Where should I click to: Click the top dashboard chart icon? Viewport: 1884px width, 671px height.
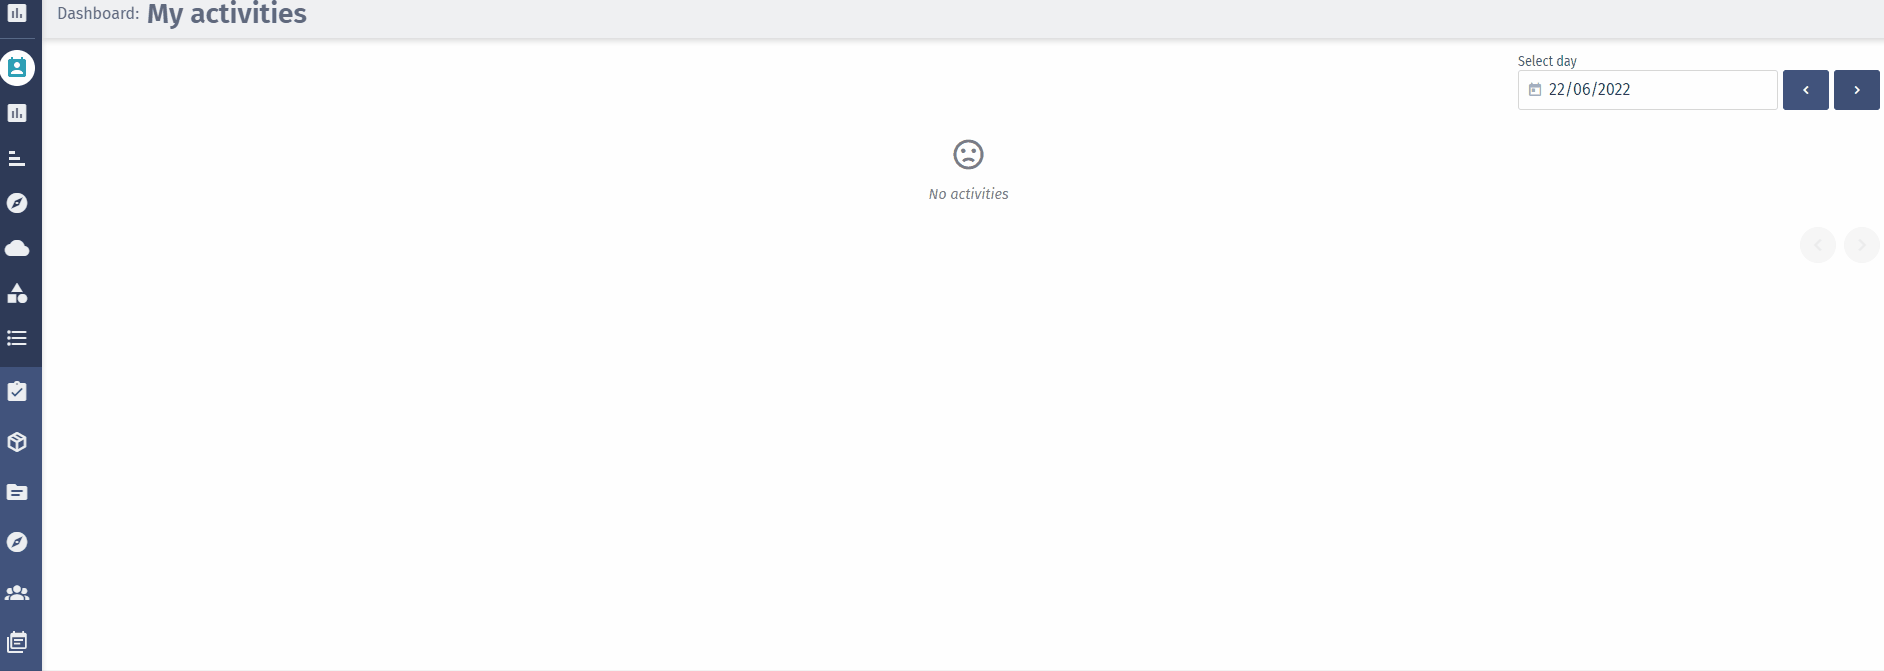click(17, 13)
